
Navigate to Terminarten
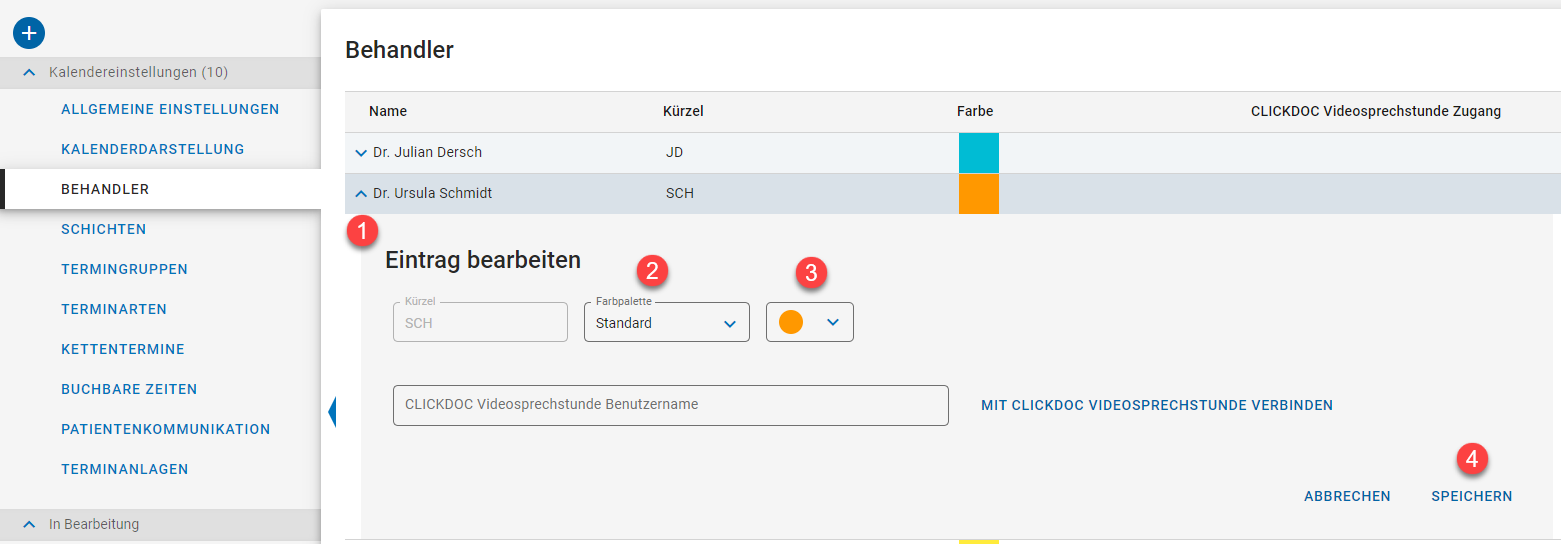114,309
